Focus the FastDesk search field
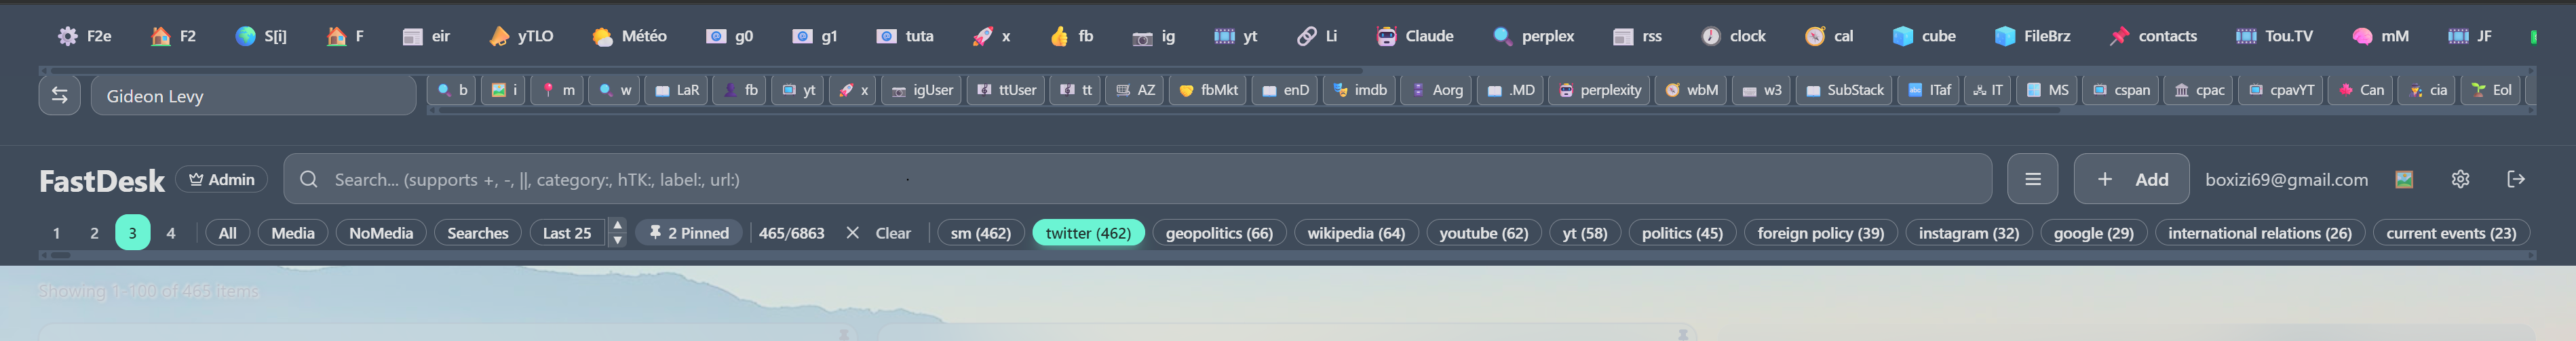The height and width of the screenshot is (341, 2576). pos(1137,179)
